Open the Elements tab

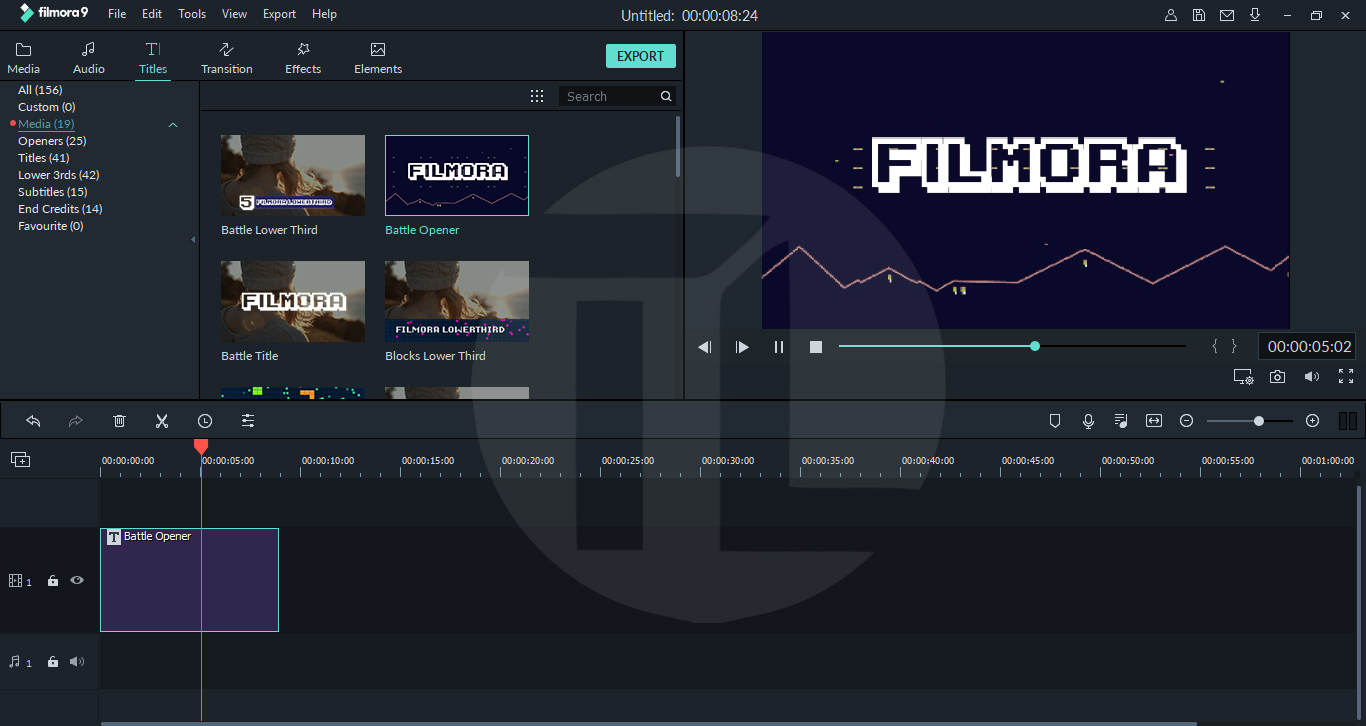click(x=378, y=59)
